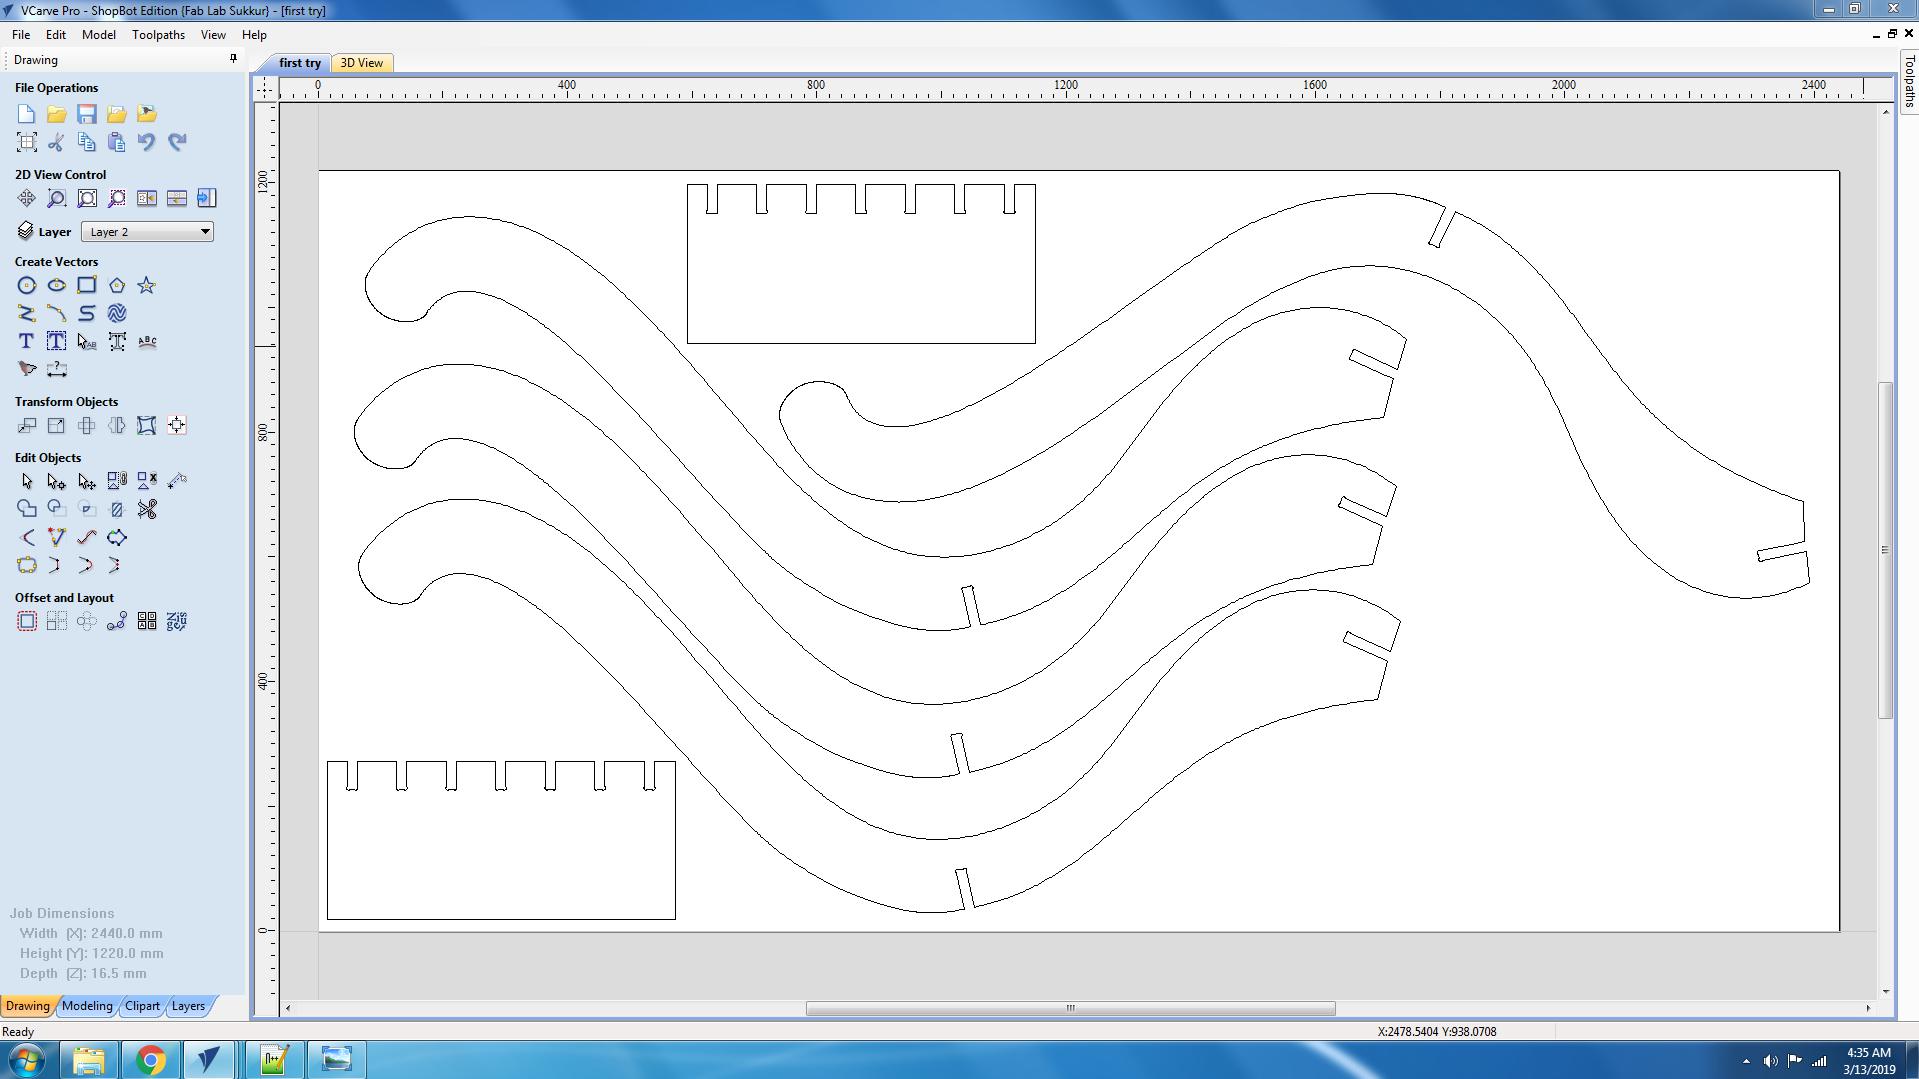This screenshot has width=1919, height=1079.
Task: Select the Zoom to box tool
Action: point(57,198)
